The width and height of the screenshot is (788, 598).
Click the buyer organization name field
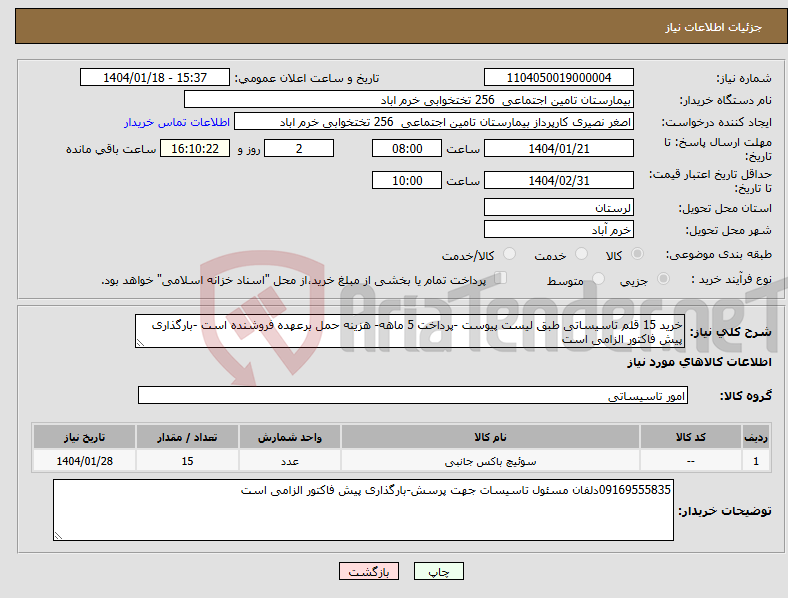[409, 99]
